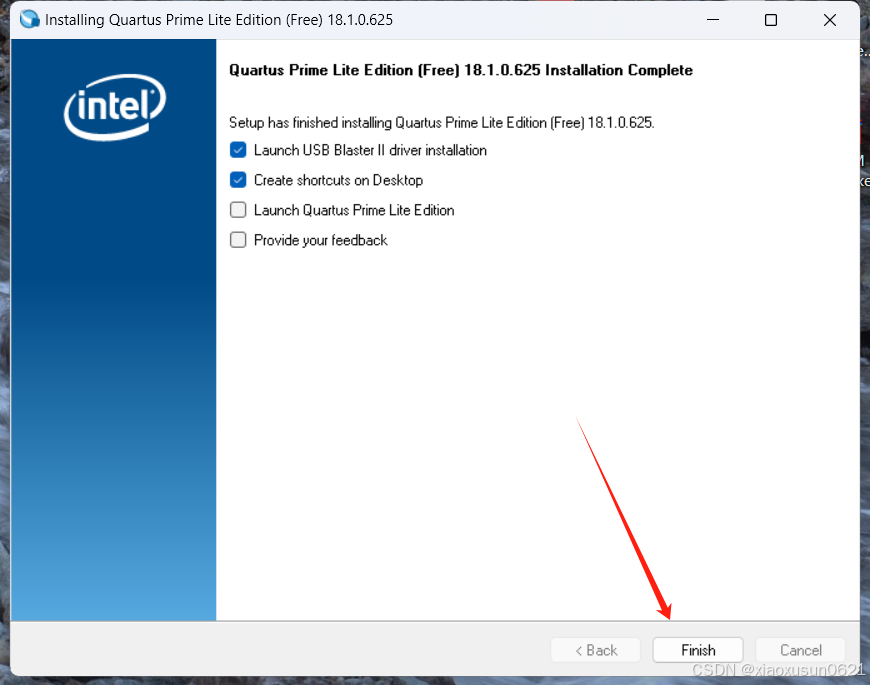This screenshot has width=870, height=685.
Task: Uncheck Create shortcuts on Desktop
Action: pos(238,180)
